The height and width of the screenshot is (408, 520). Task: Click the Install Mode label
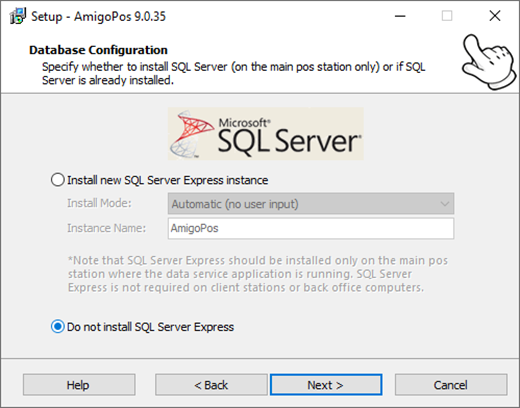click(99, 203)
